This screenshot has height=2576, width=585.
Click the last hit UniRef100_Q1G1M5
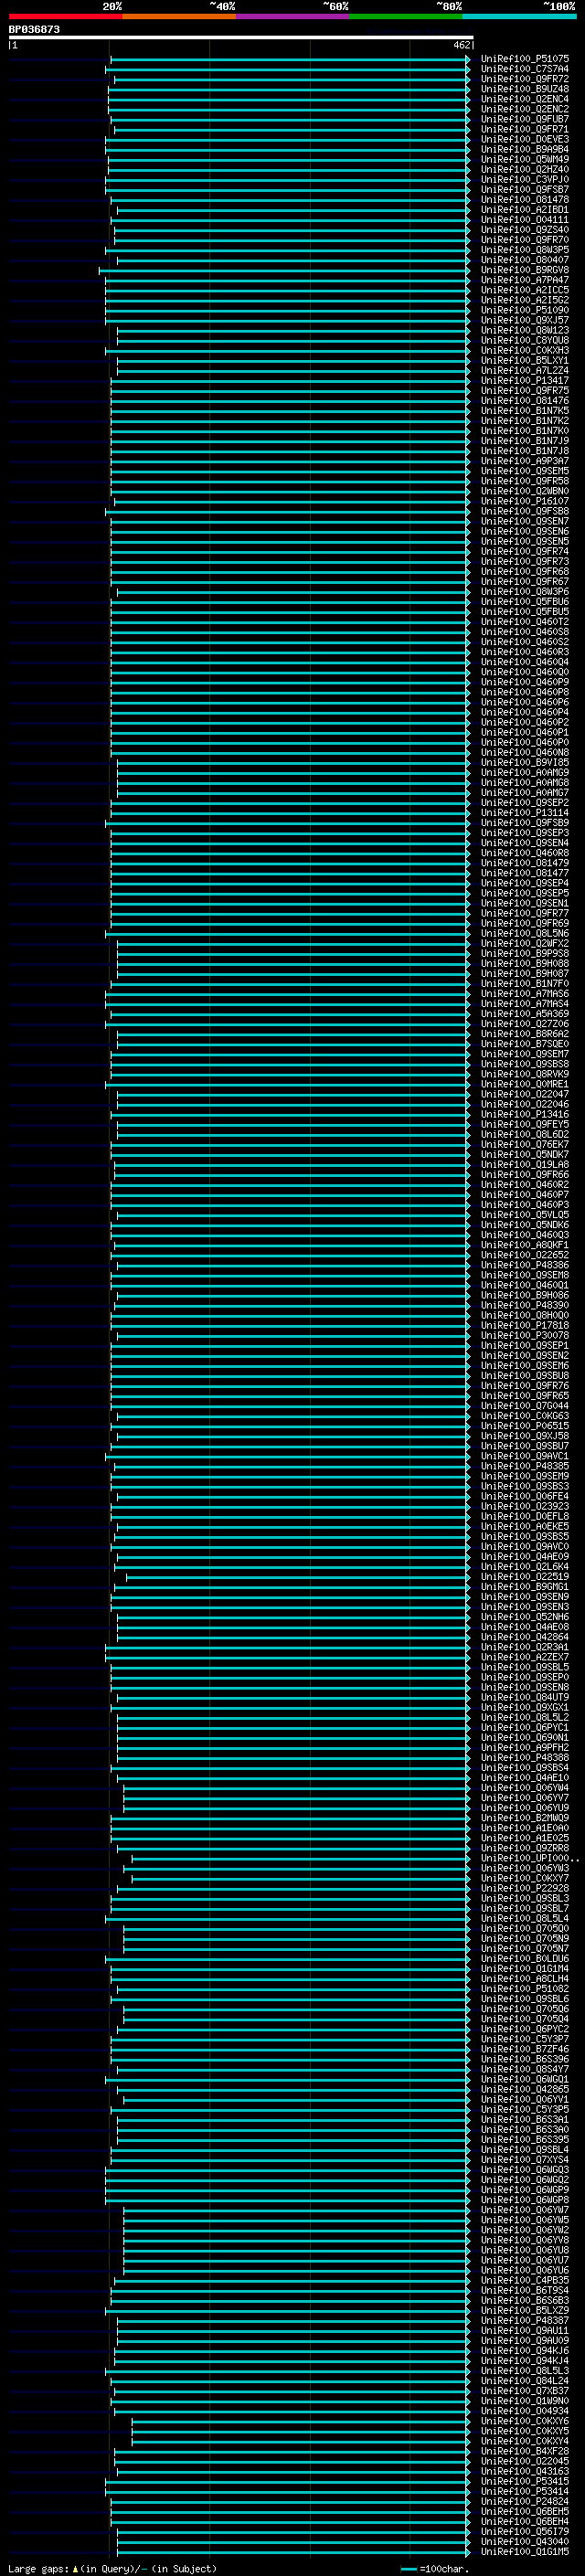(524, 2551)
